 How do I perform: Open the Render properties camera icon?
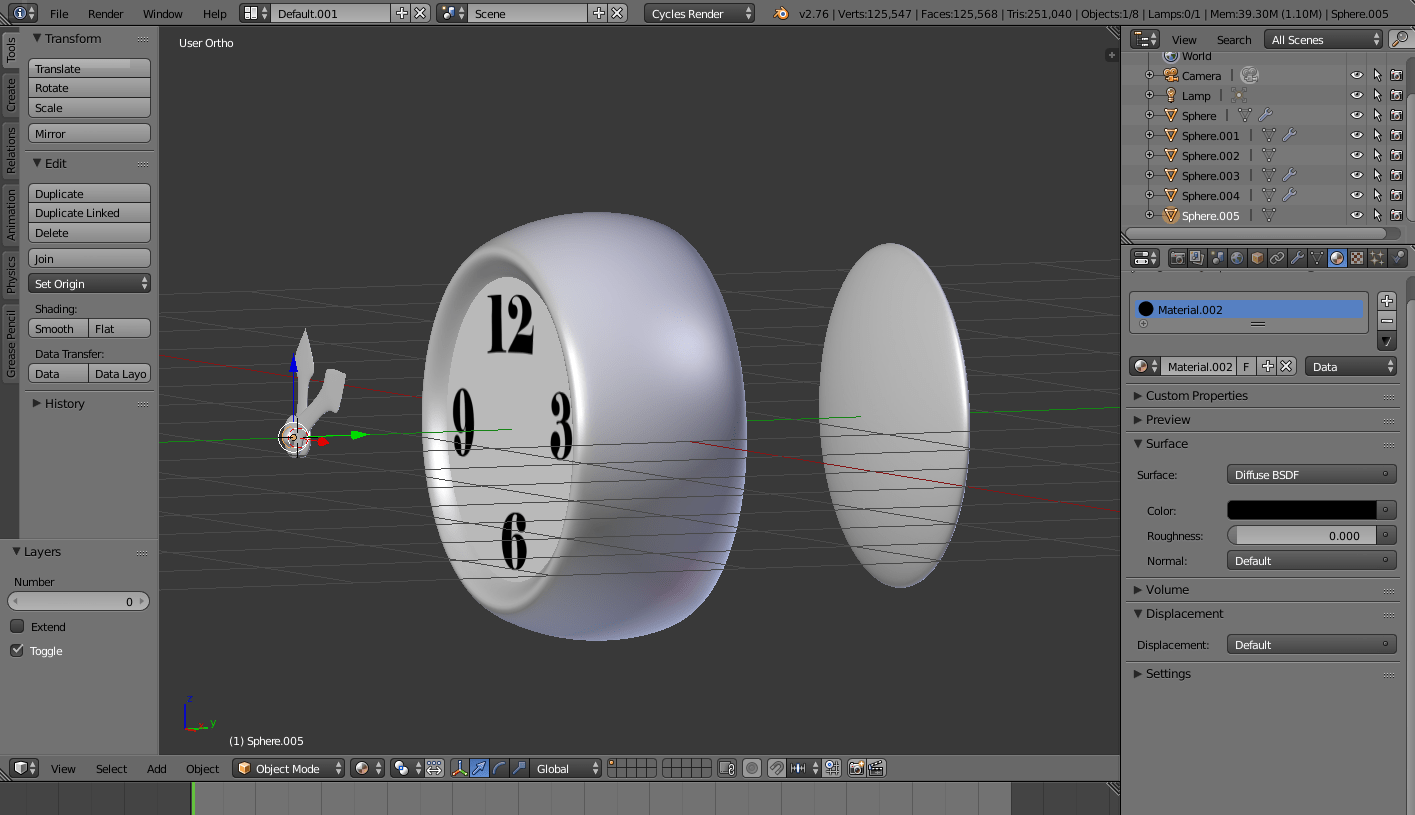[x=1178, y=257]
